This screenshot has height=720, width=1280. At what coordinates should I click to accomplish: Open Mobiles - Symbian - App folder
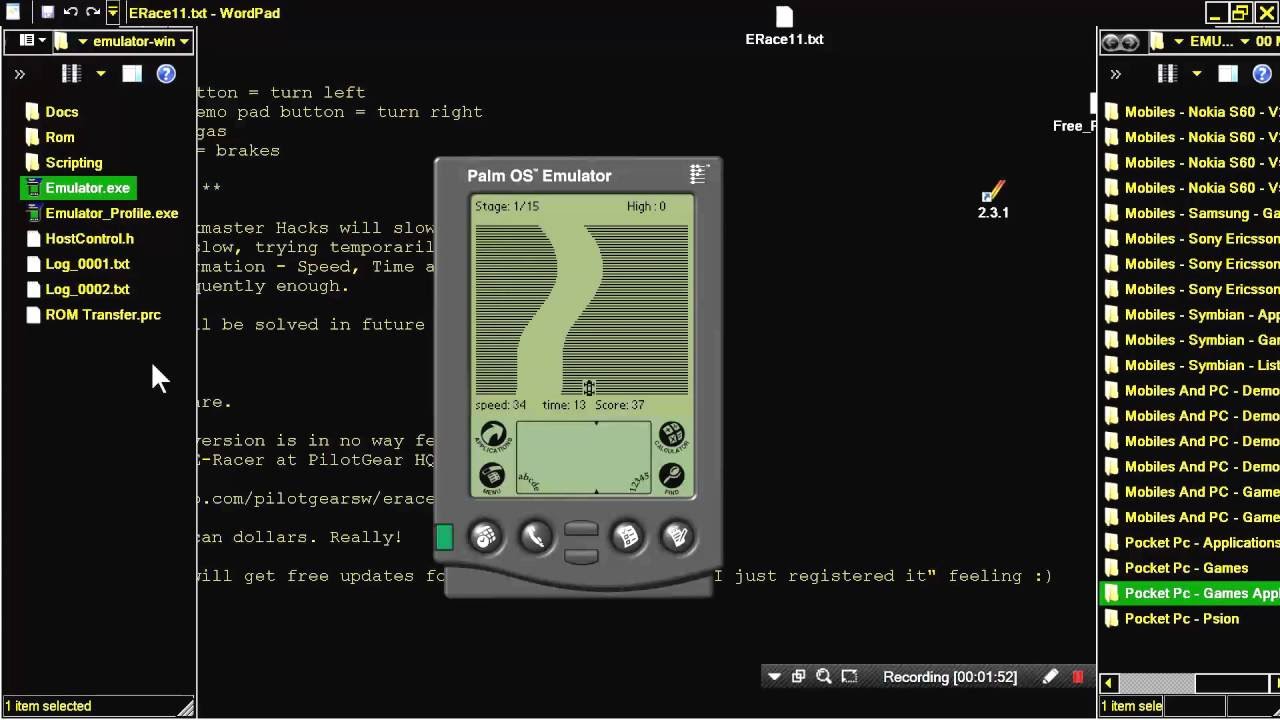tap(1190, 314)
